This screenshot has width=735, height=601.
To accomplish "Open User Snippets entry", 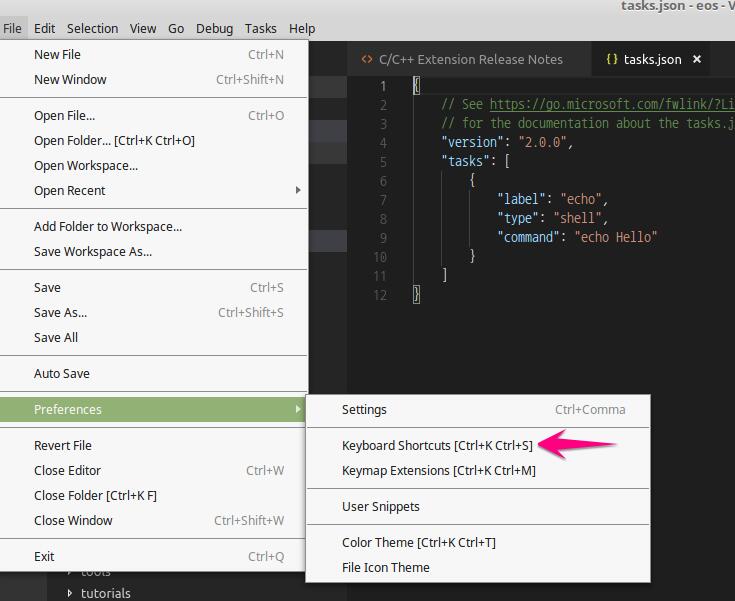I will (478, 507).
